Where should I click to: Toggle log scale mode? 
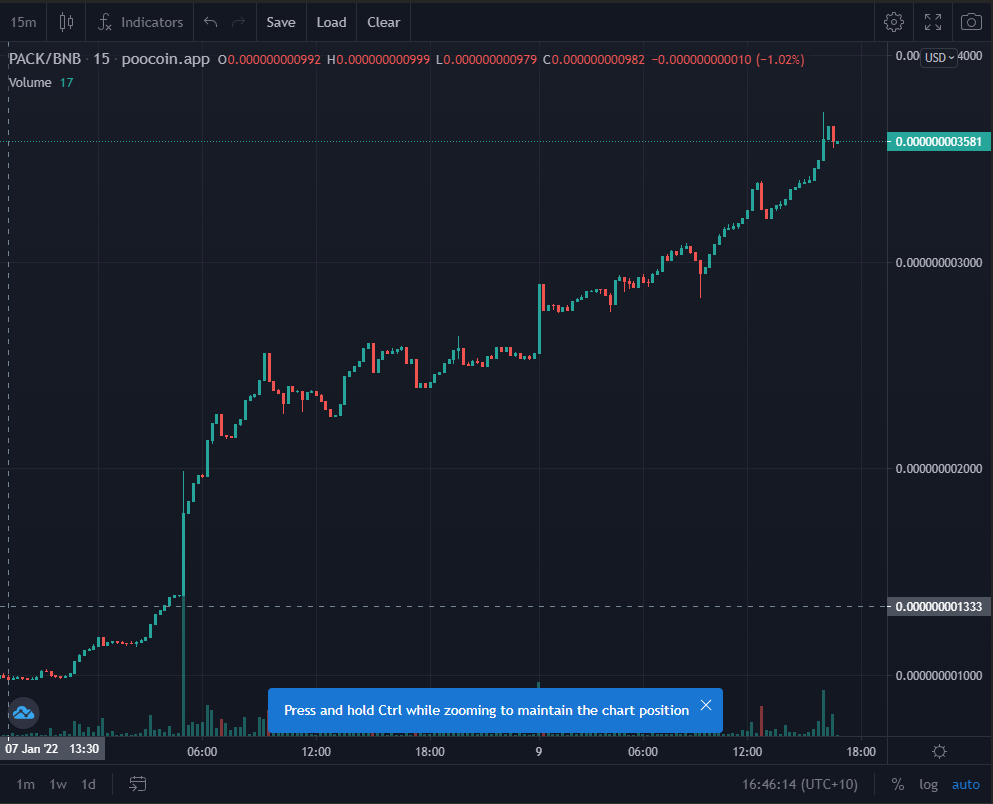928,784
